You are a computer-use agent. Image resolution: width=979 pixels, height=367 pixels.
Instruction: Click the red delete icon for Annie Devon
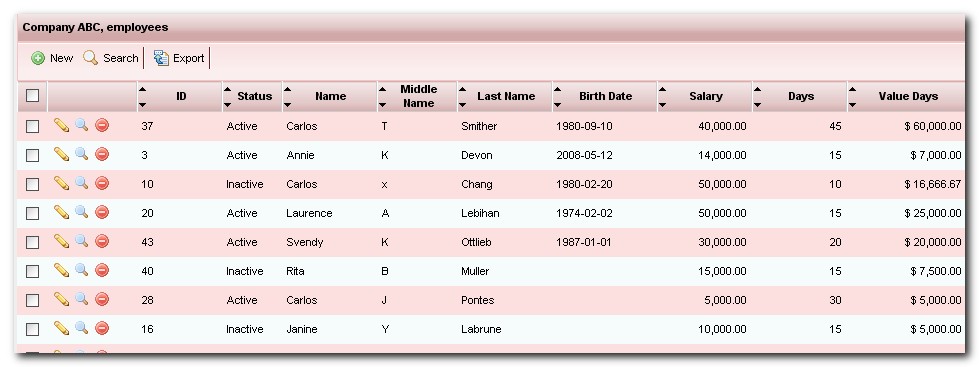point(102,154)
